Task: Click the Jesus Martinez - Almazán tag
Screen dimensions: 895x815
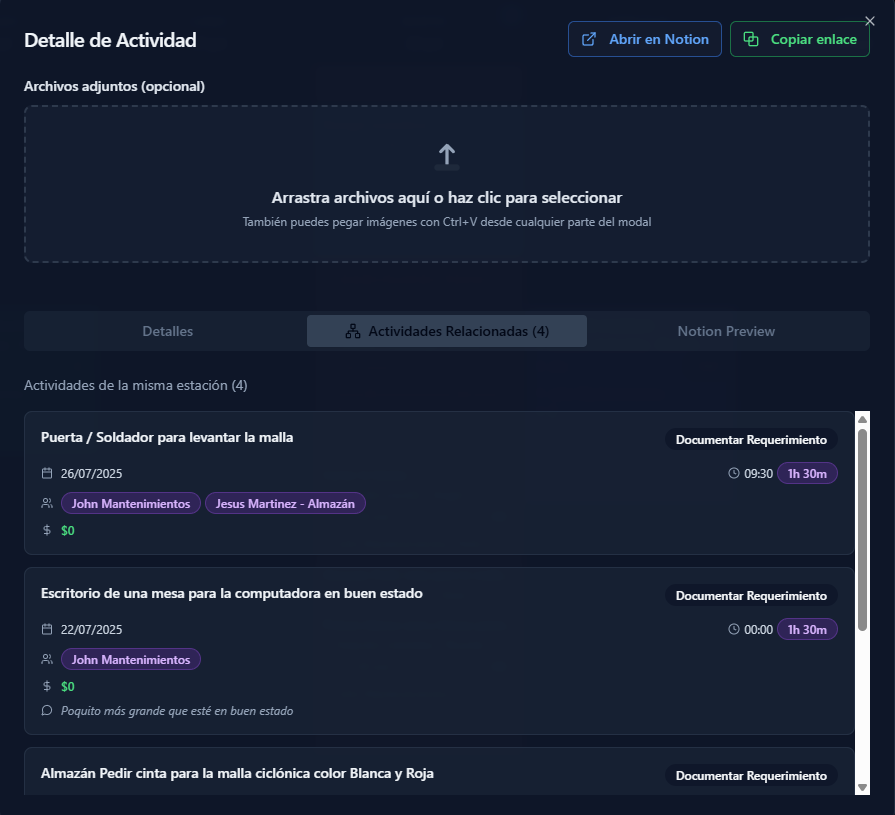Action: [285, 503]
